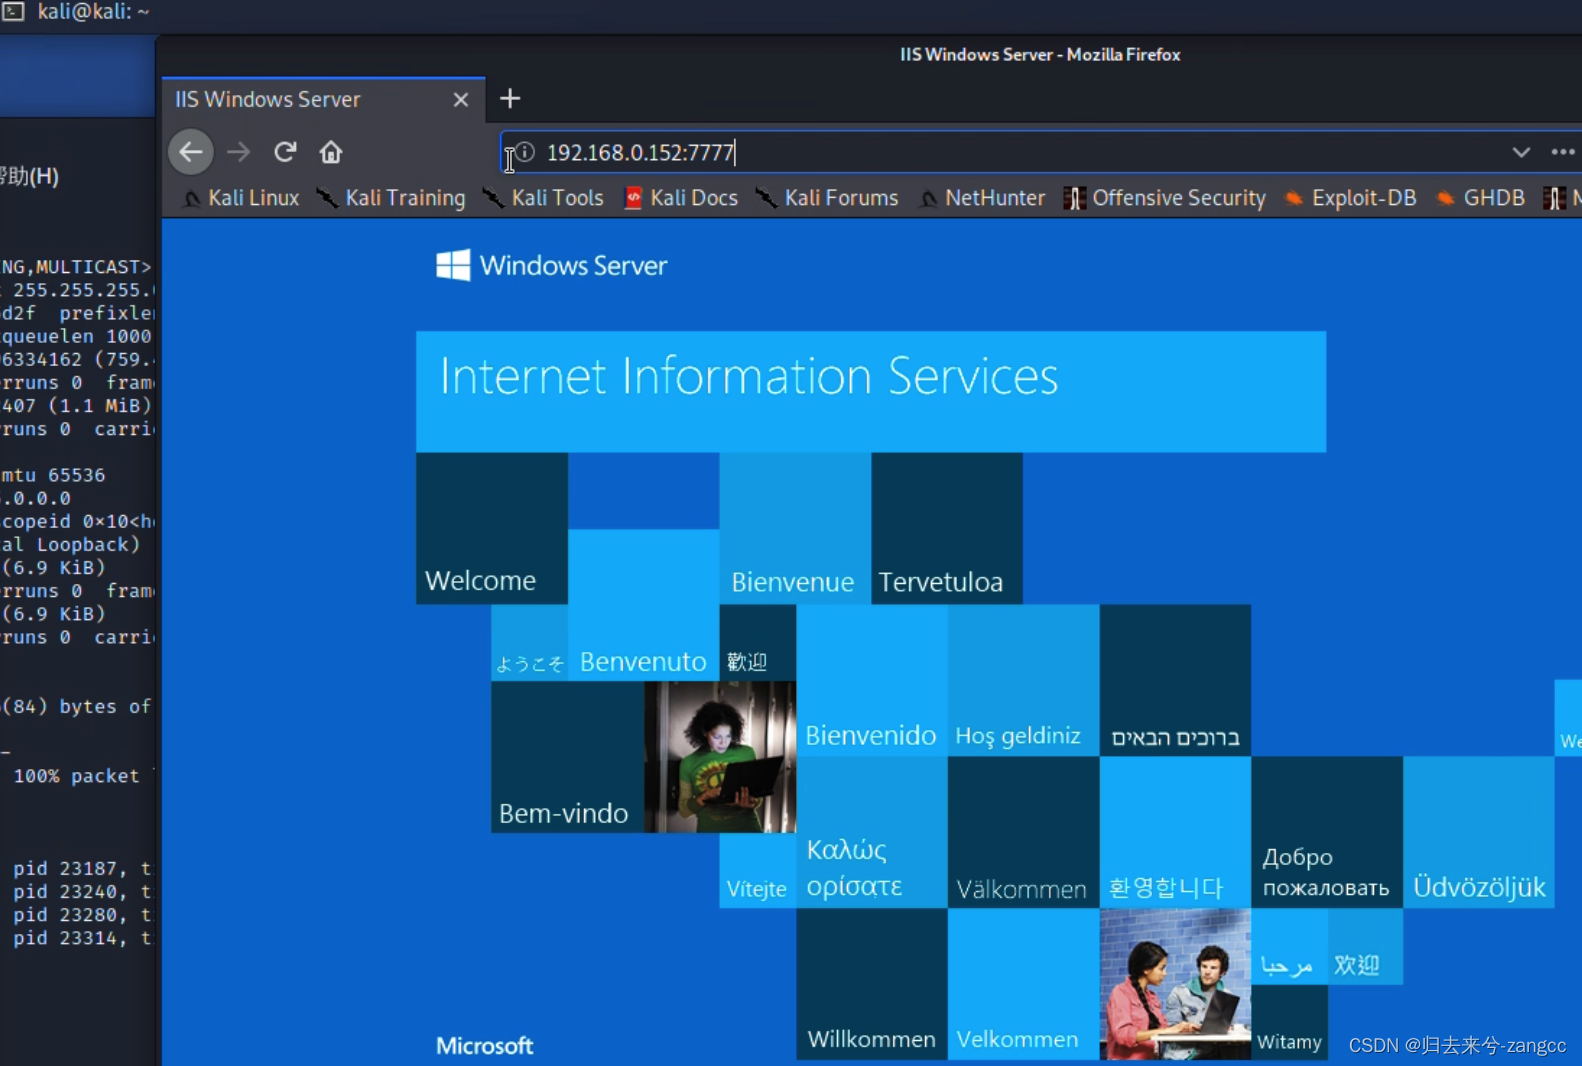Open the Kali Tools bookmark
Viewport: 1582px width, 1066px height.
[x=543, y=198]
